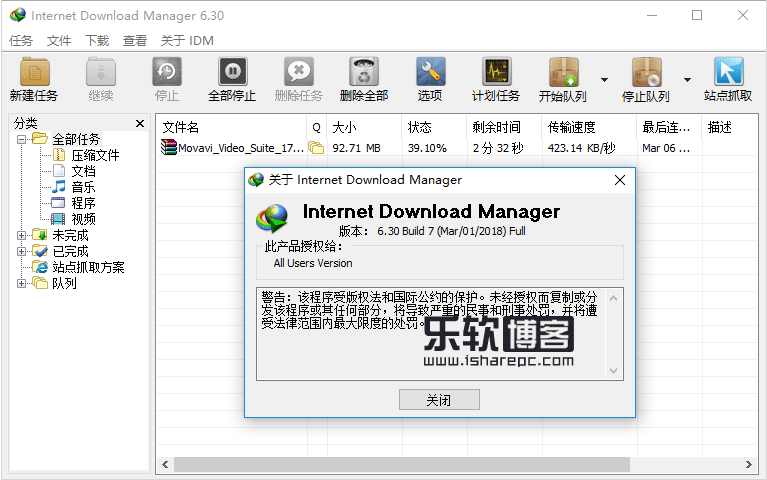The height and width of the screenshot is (480, 767).
Task: Click the horizontal scrollbar left arrow
Action: (165, 464)
